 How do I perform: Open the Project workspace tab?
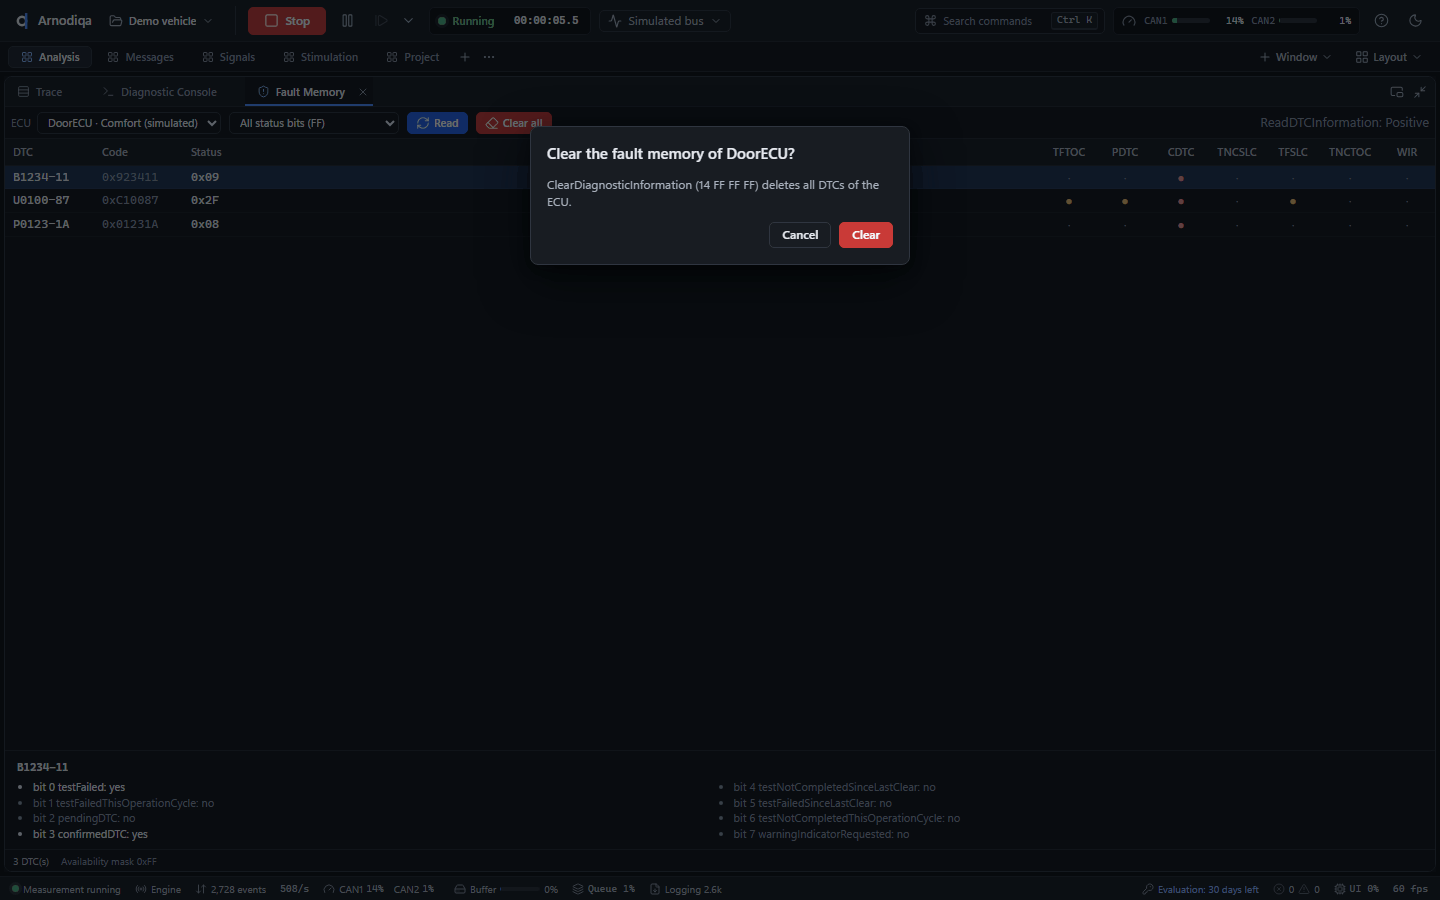tap(413, 57)
